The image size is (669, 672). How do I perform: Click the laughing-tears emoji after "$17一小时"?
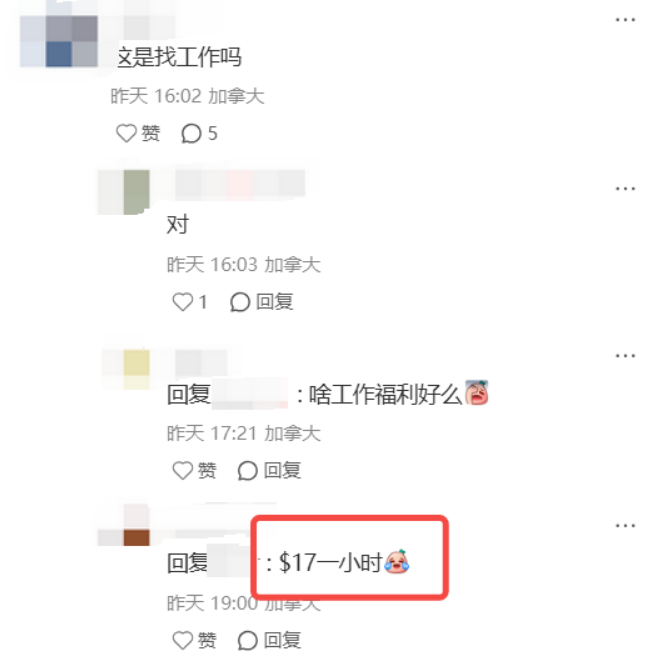(396, 561)
